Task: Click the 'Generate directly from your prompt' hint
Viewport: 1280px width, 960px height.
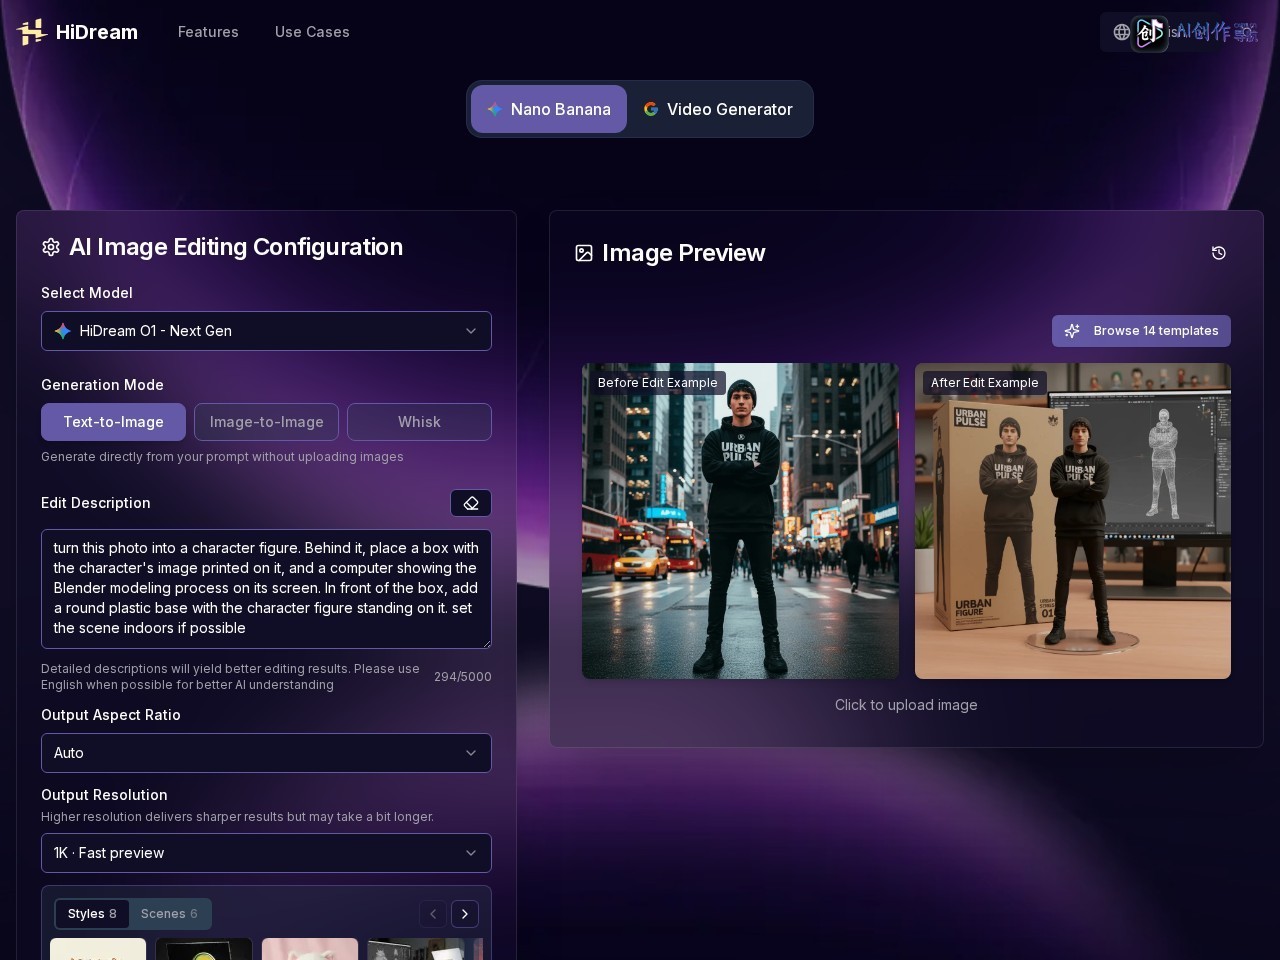Action: pos(222,457)
